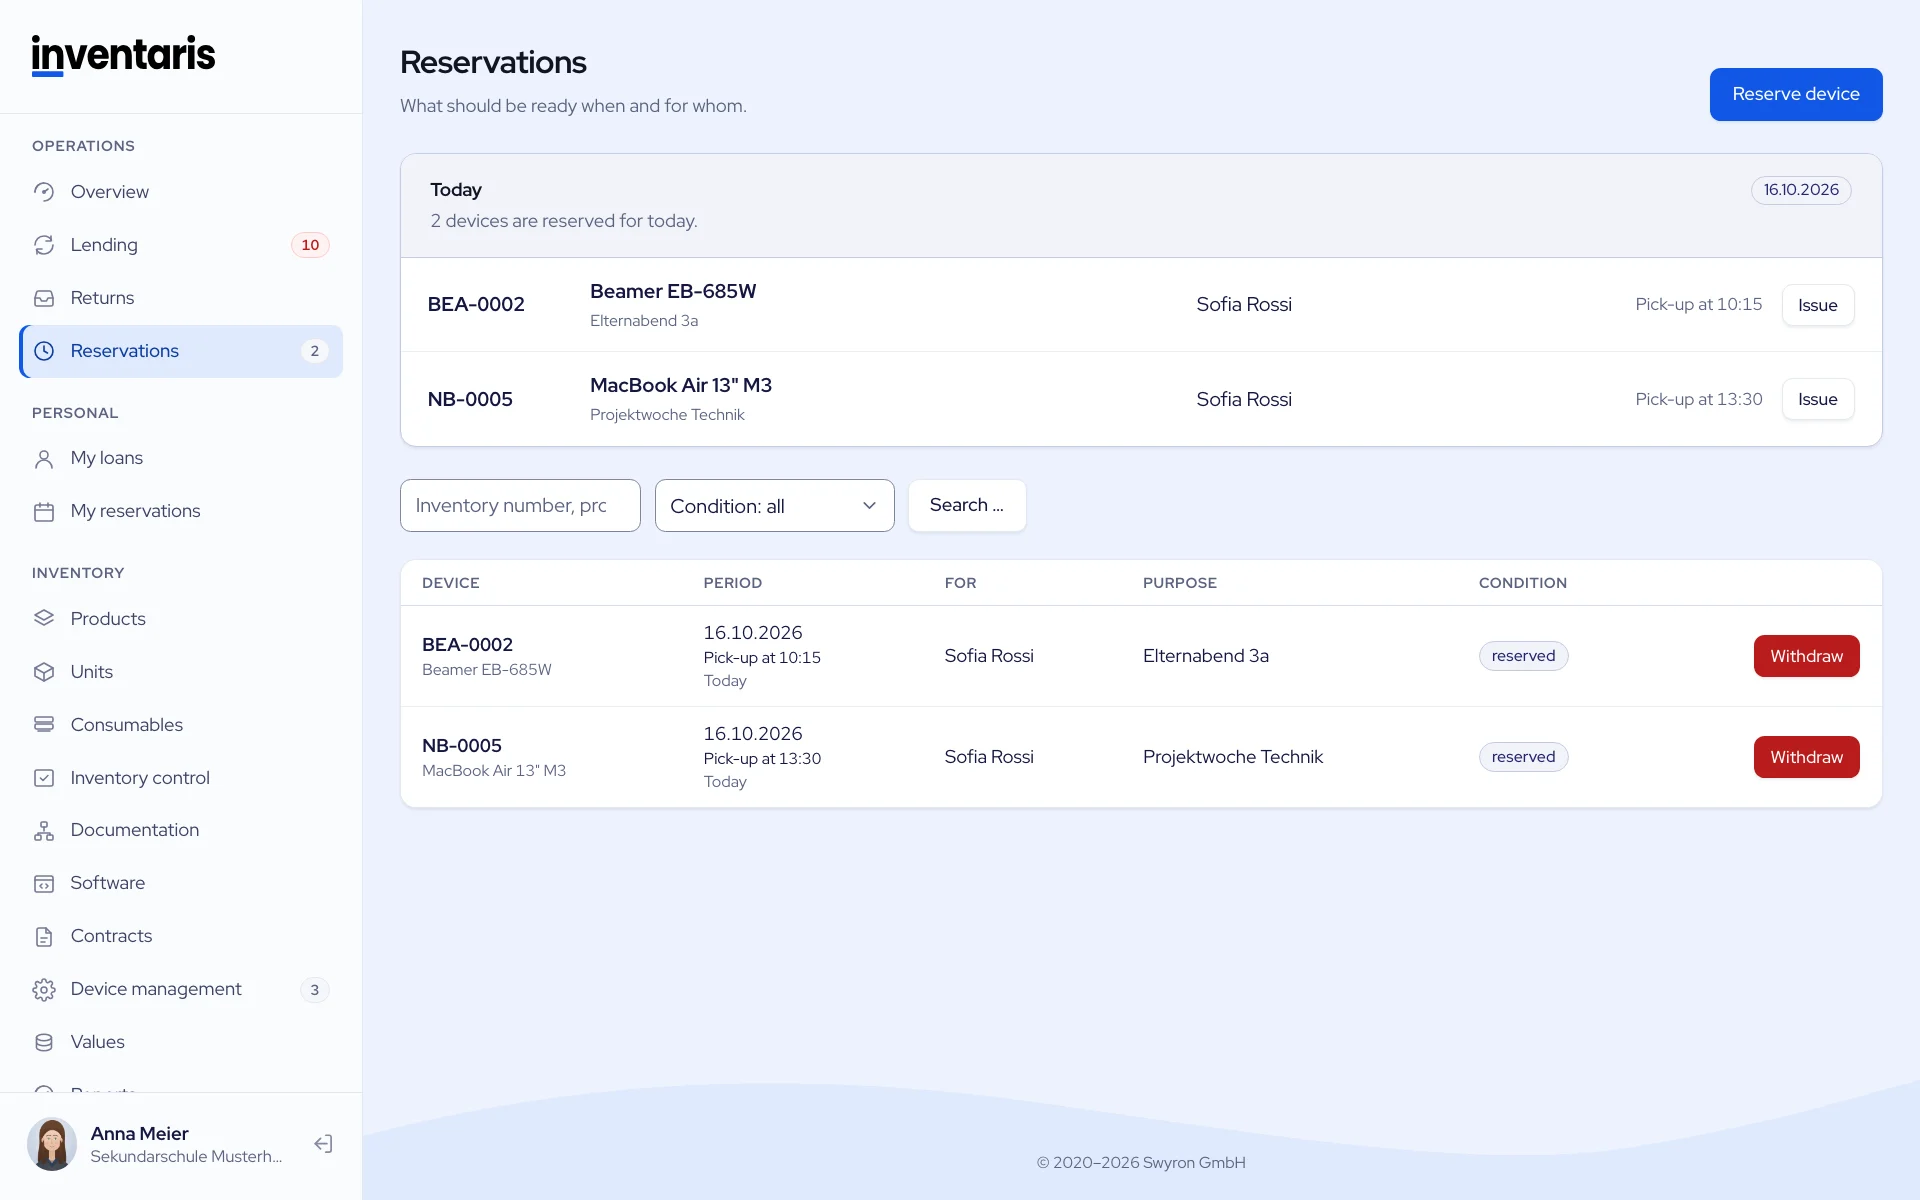Go to the Lending section

pyautogui.click(x=181, y=245)
